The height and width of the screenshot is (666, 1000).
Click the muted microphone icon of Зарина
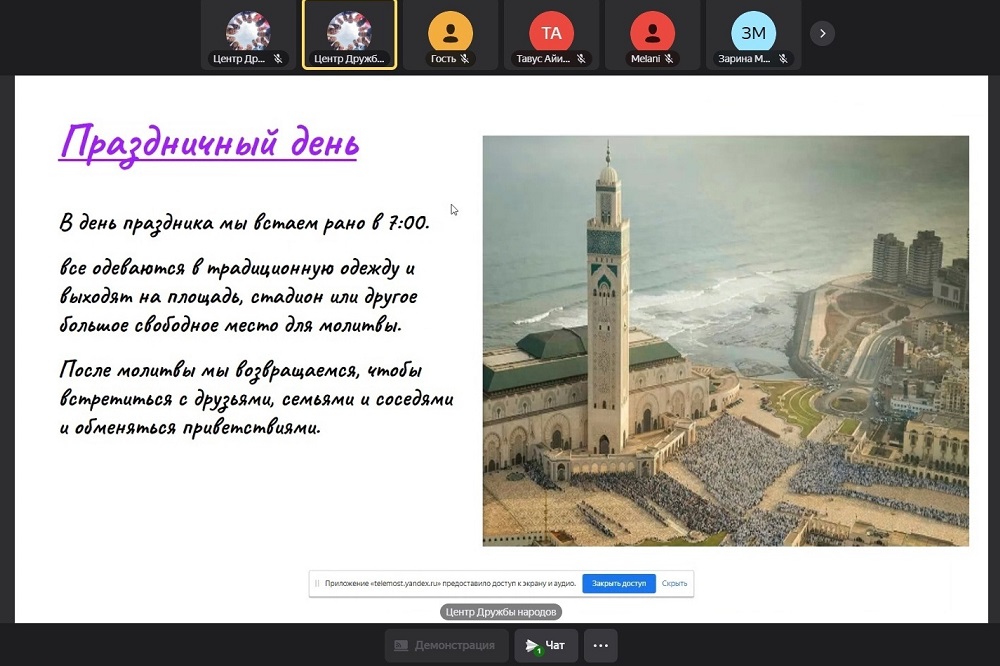(x=784, y=59)
